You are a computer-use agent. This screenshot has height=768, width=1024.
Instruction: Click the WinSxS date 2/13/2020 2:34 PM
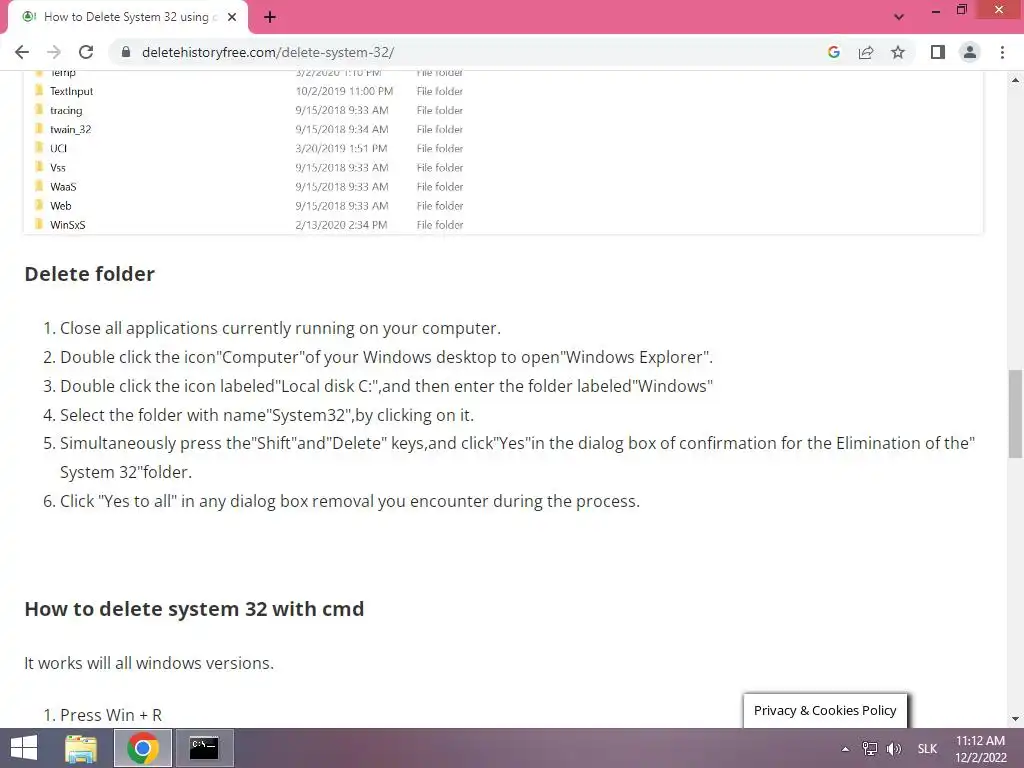pyautogui.click(x=341, y=225)
